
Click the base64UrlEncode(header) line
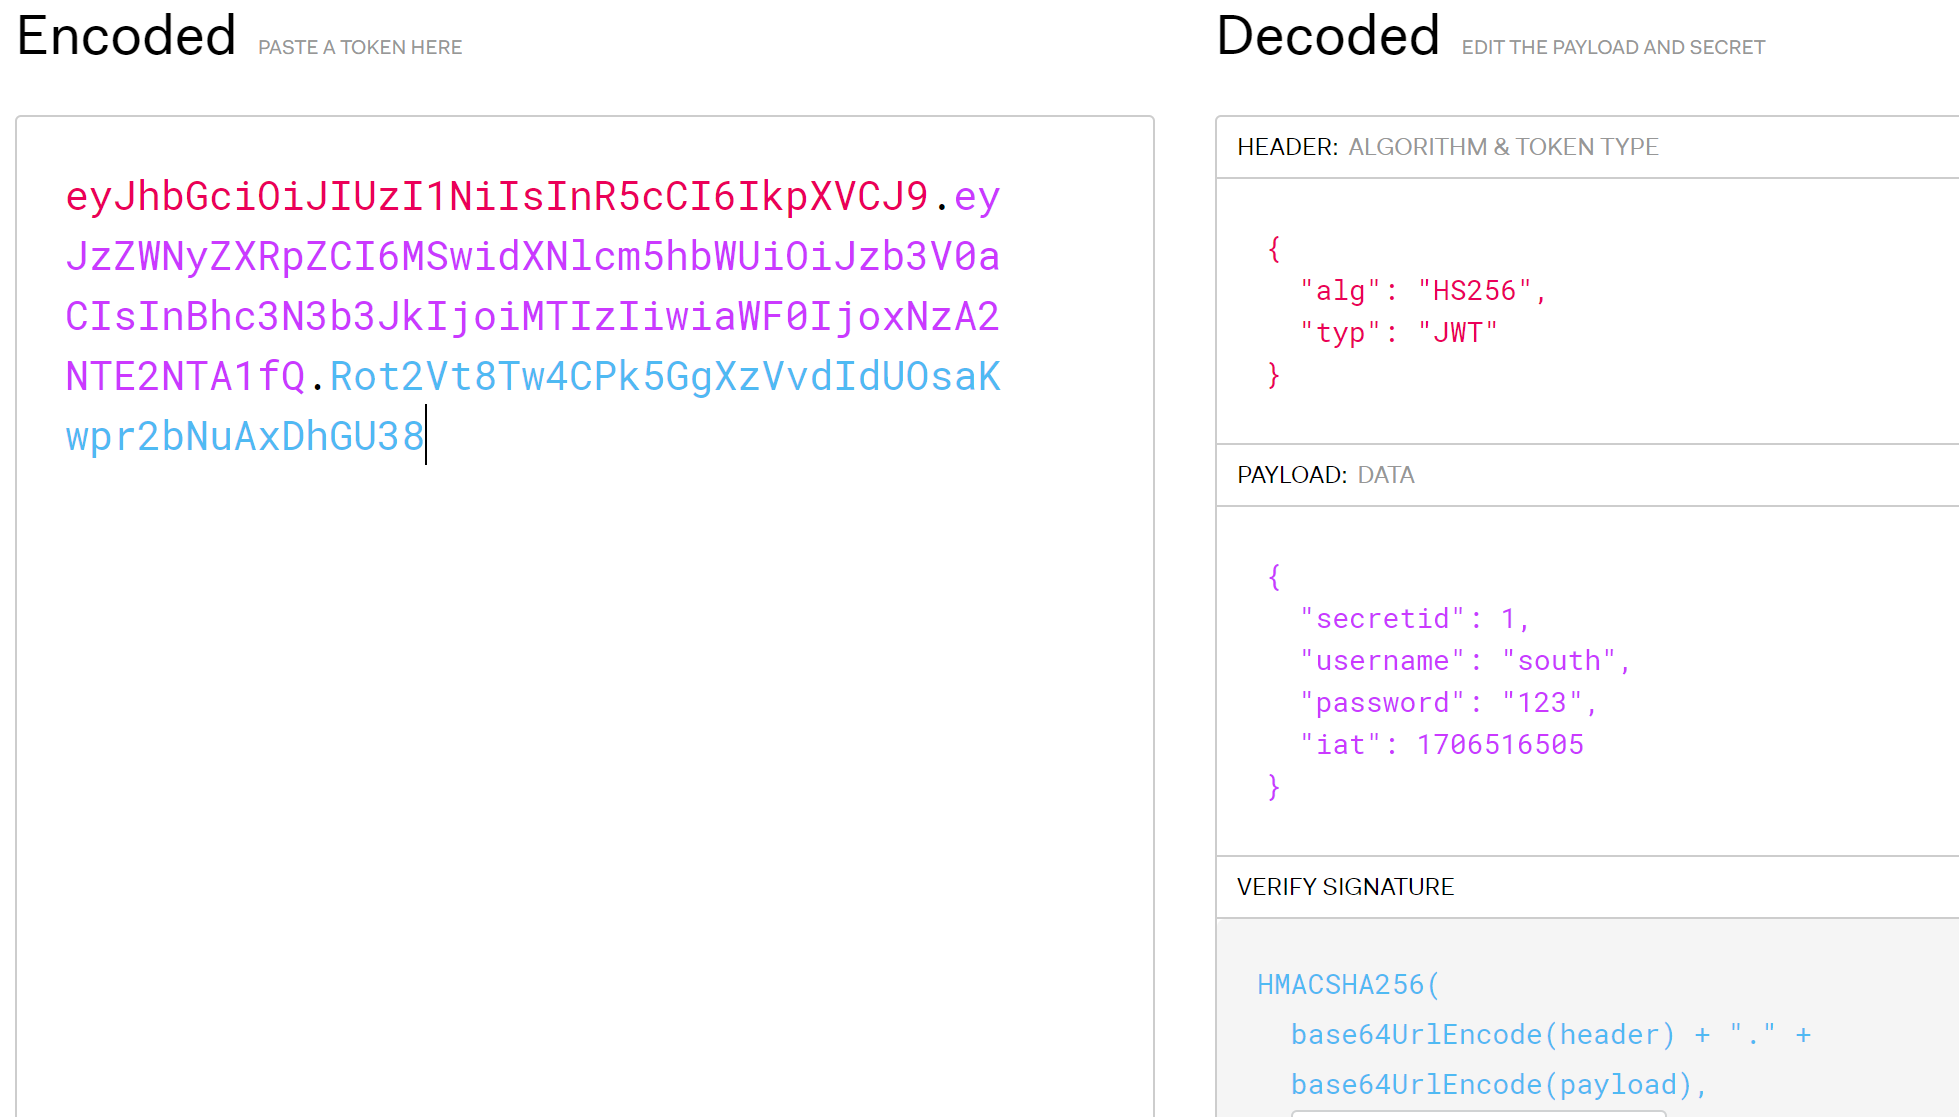(1482, 1035)
